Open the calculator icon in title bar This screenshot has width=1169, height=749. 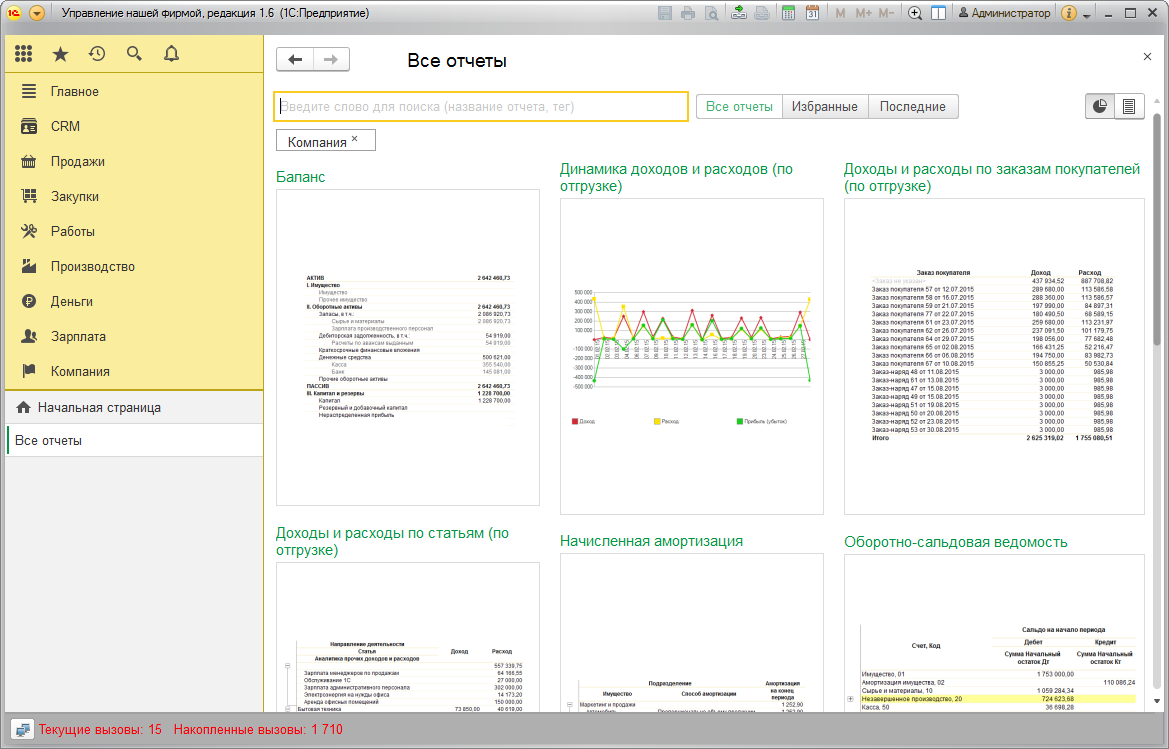coord(788,13)
